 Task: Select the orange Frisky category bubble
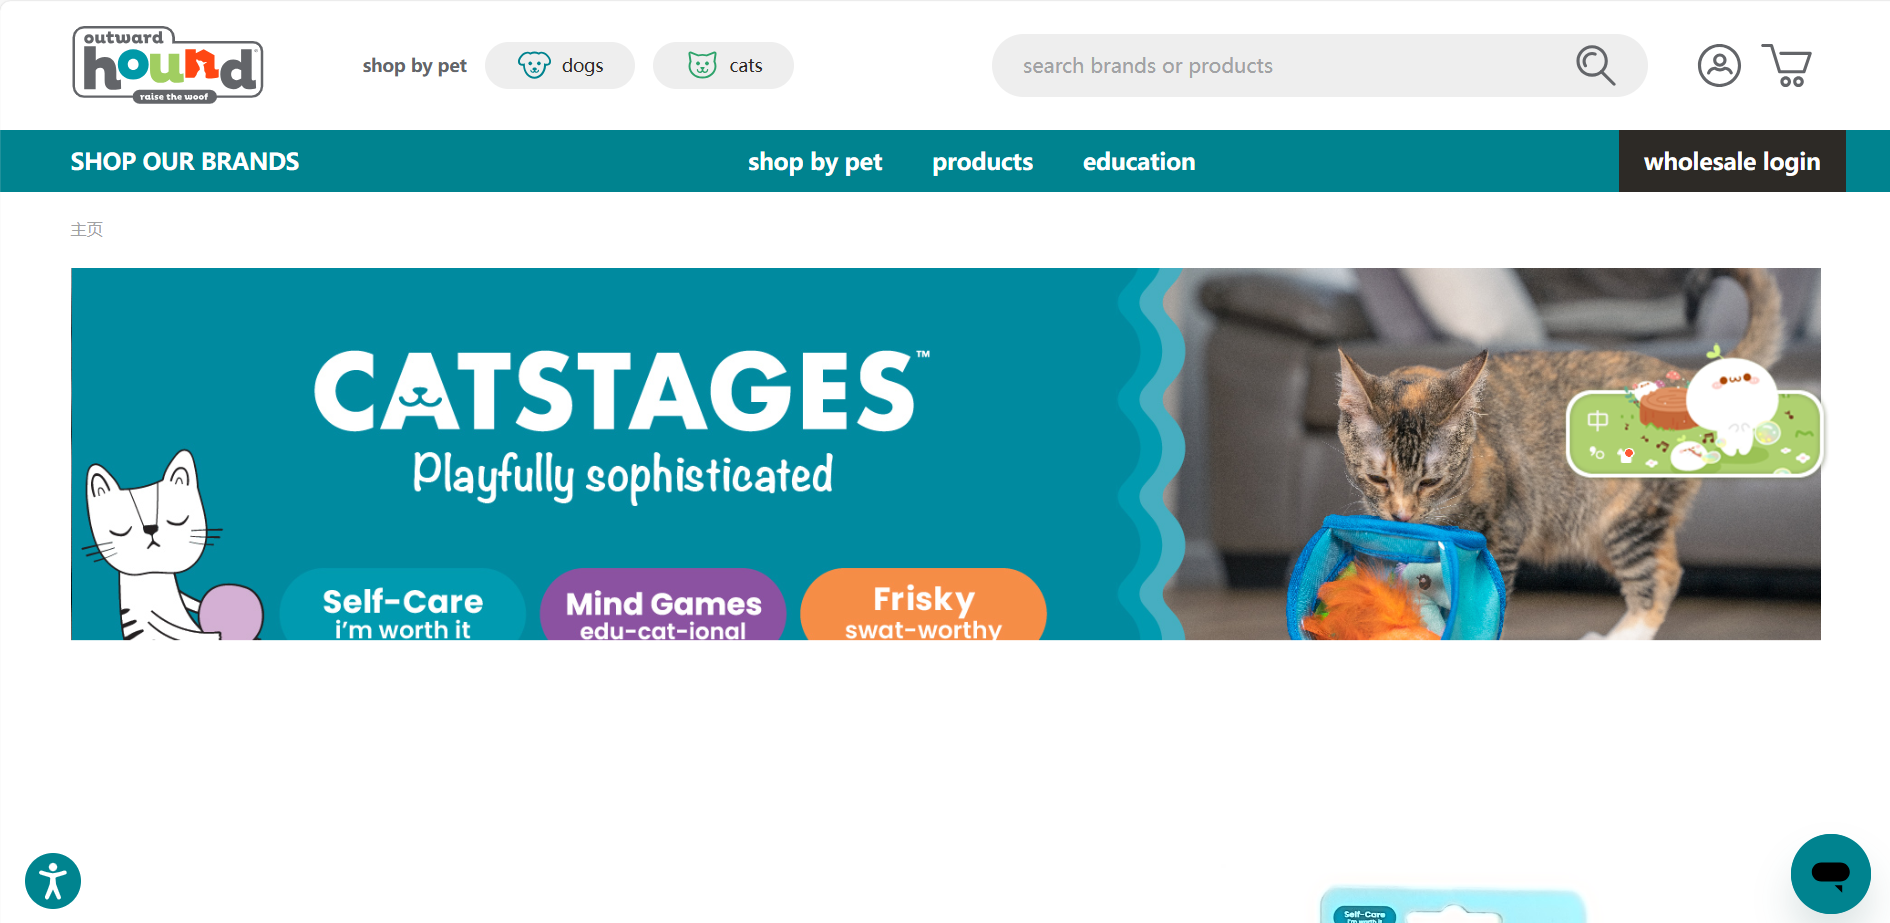click(923, 604)
